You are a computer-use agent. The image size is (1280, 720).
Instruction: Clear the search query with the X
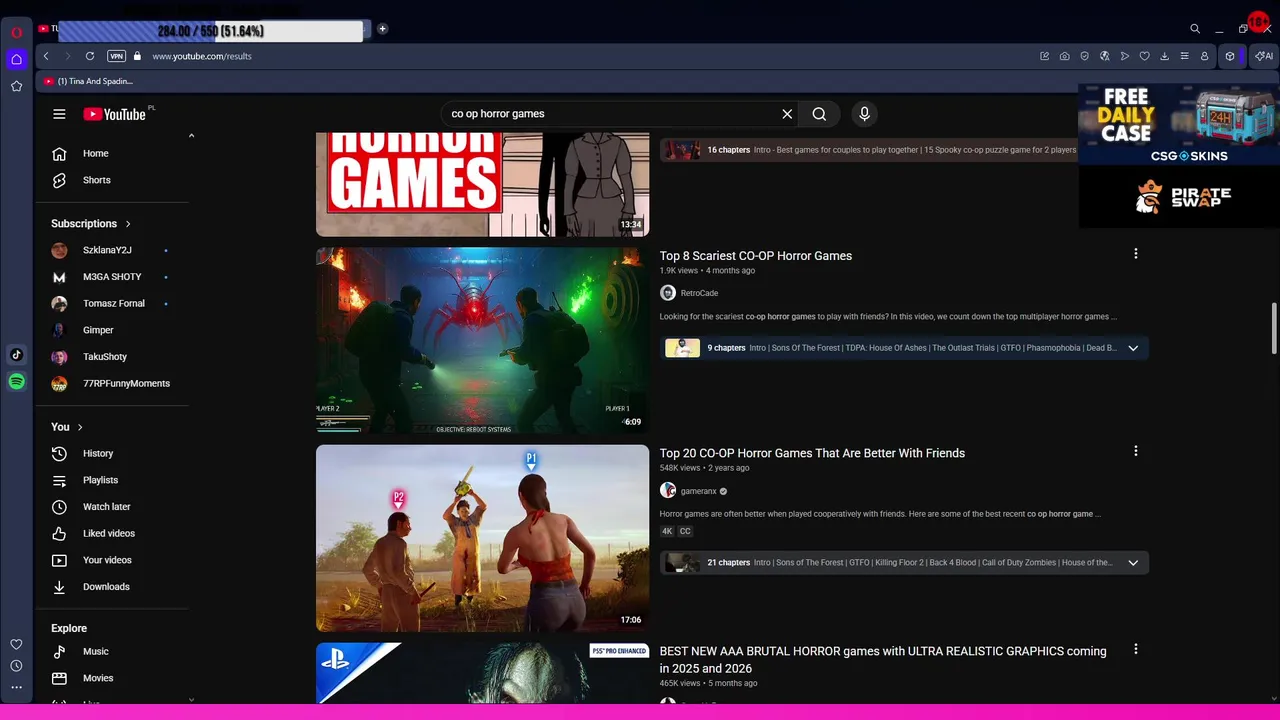[787, 114]
